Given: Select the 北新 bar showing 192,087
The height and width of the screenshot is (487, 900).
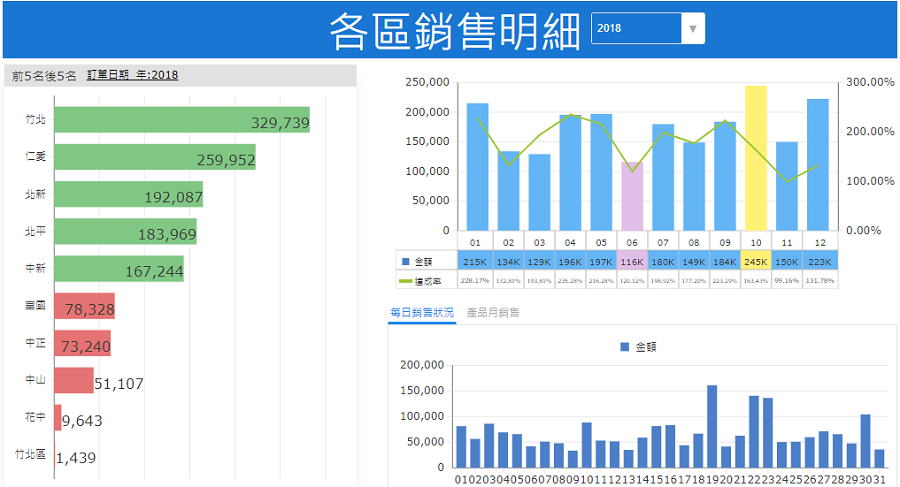Looking at the screenshot, I should coord(129,194).
